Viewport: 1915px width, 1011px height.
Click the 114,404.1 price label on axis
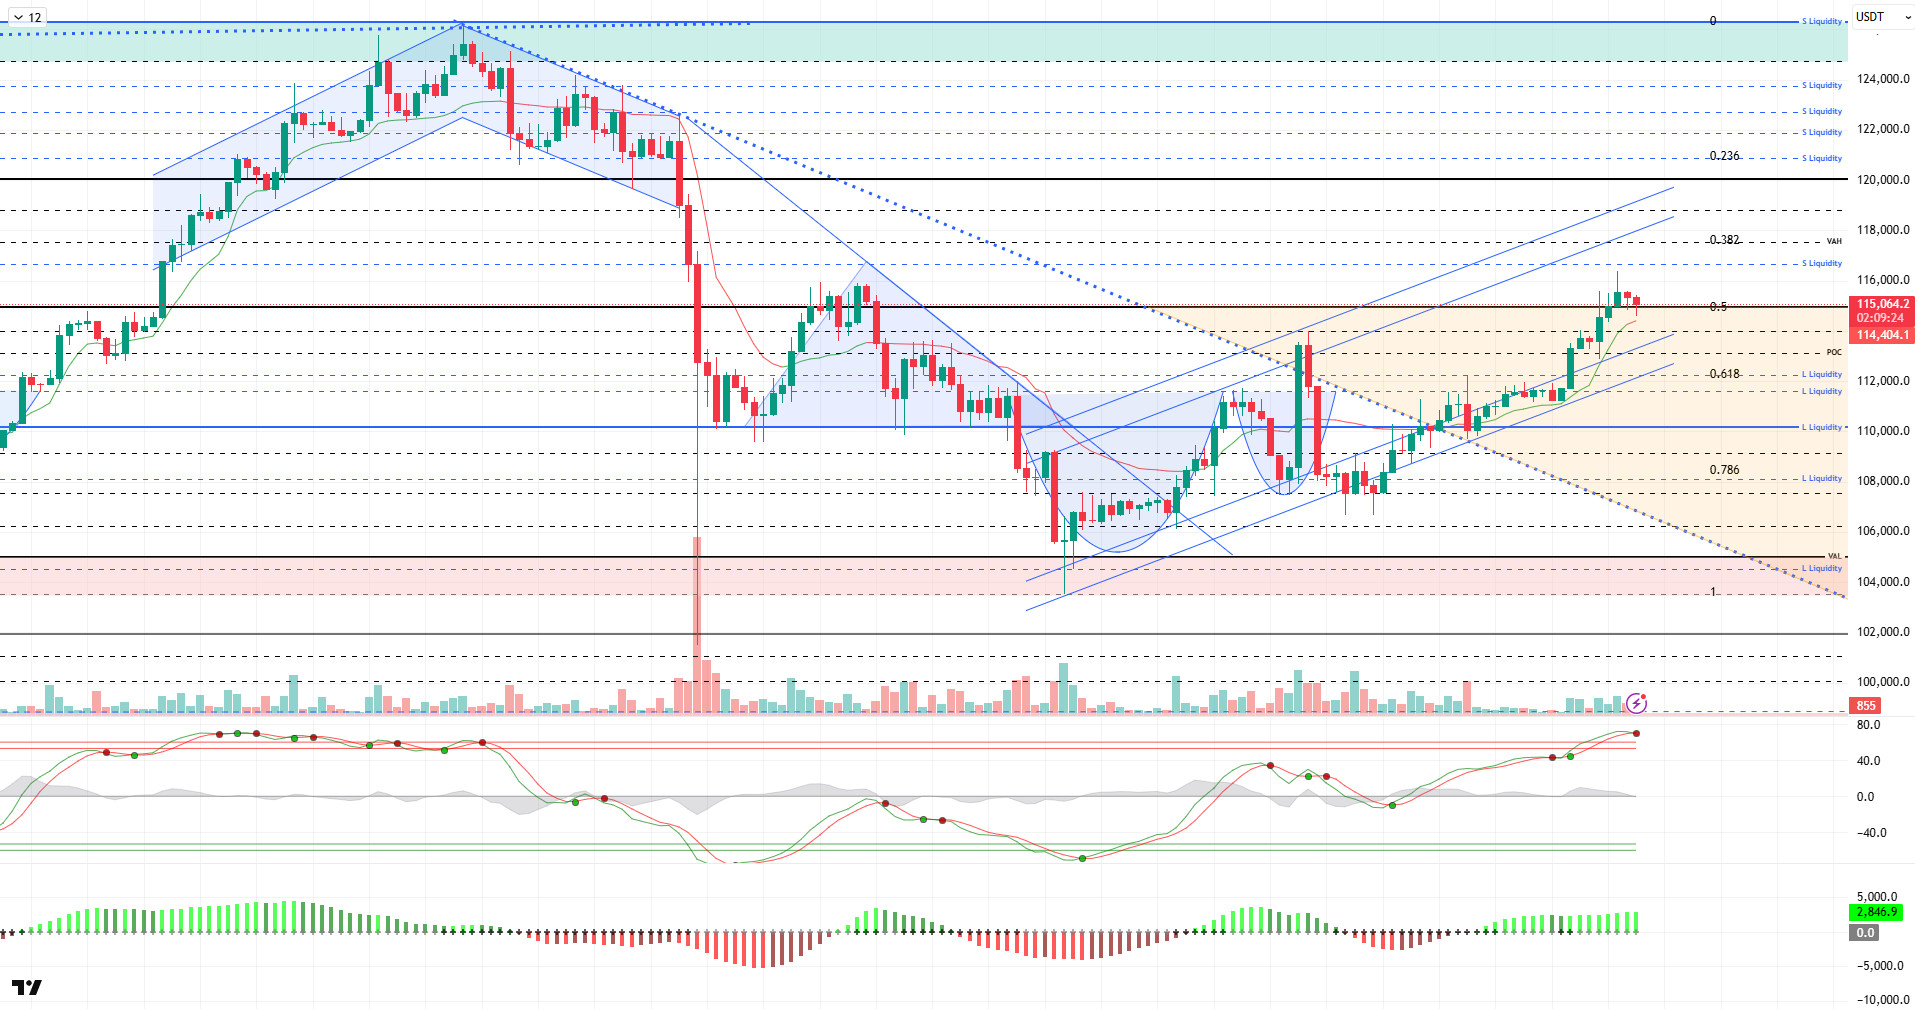(1882, 335)
